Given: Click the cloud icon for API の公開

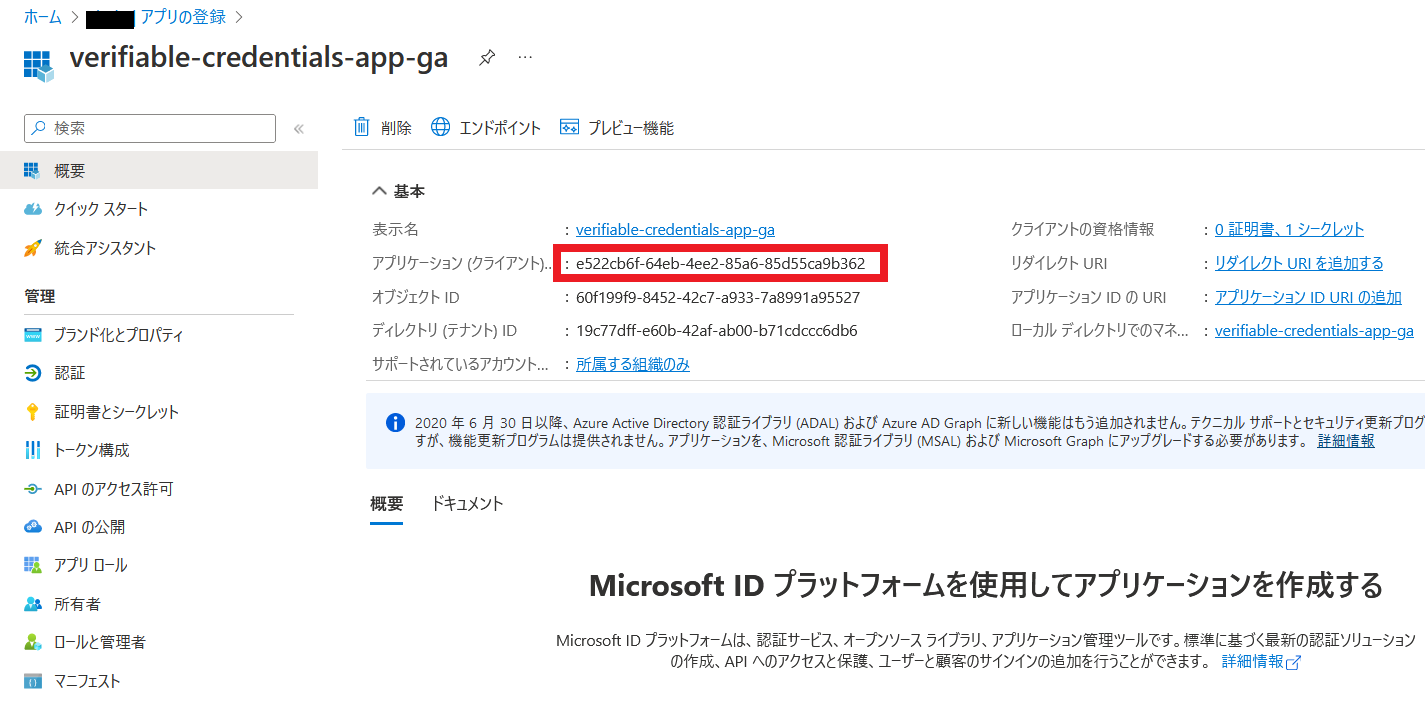Looking at the screenshot, I should 33,527.
